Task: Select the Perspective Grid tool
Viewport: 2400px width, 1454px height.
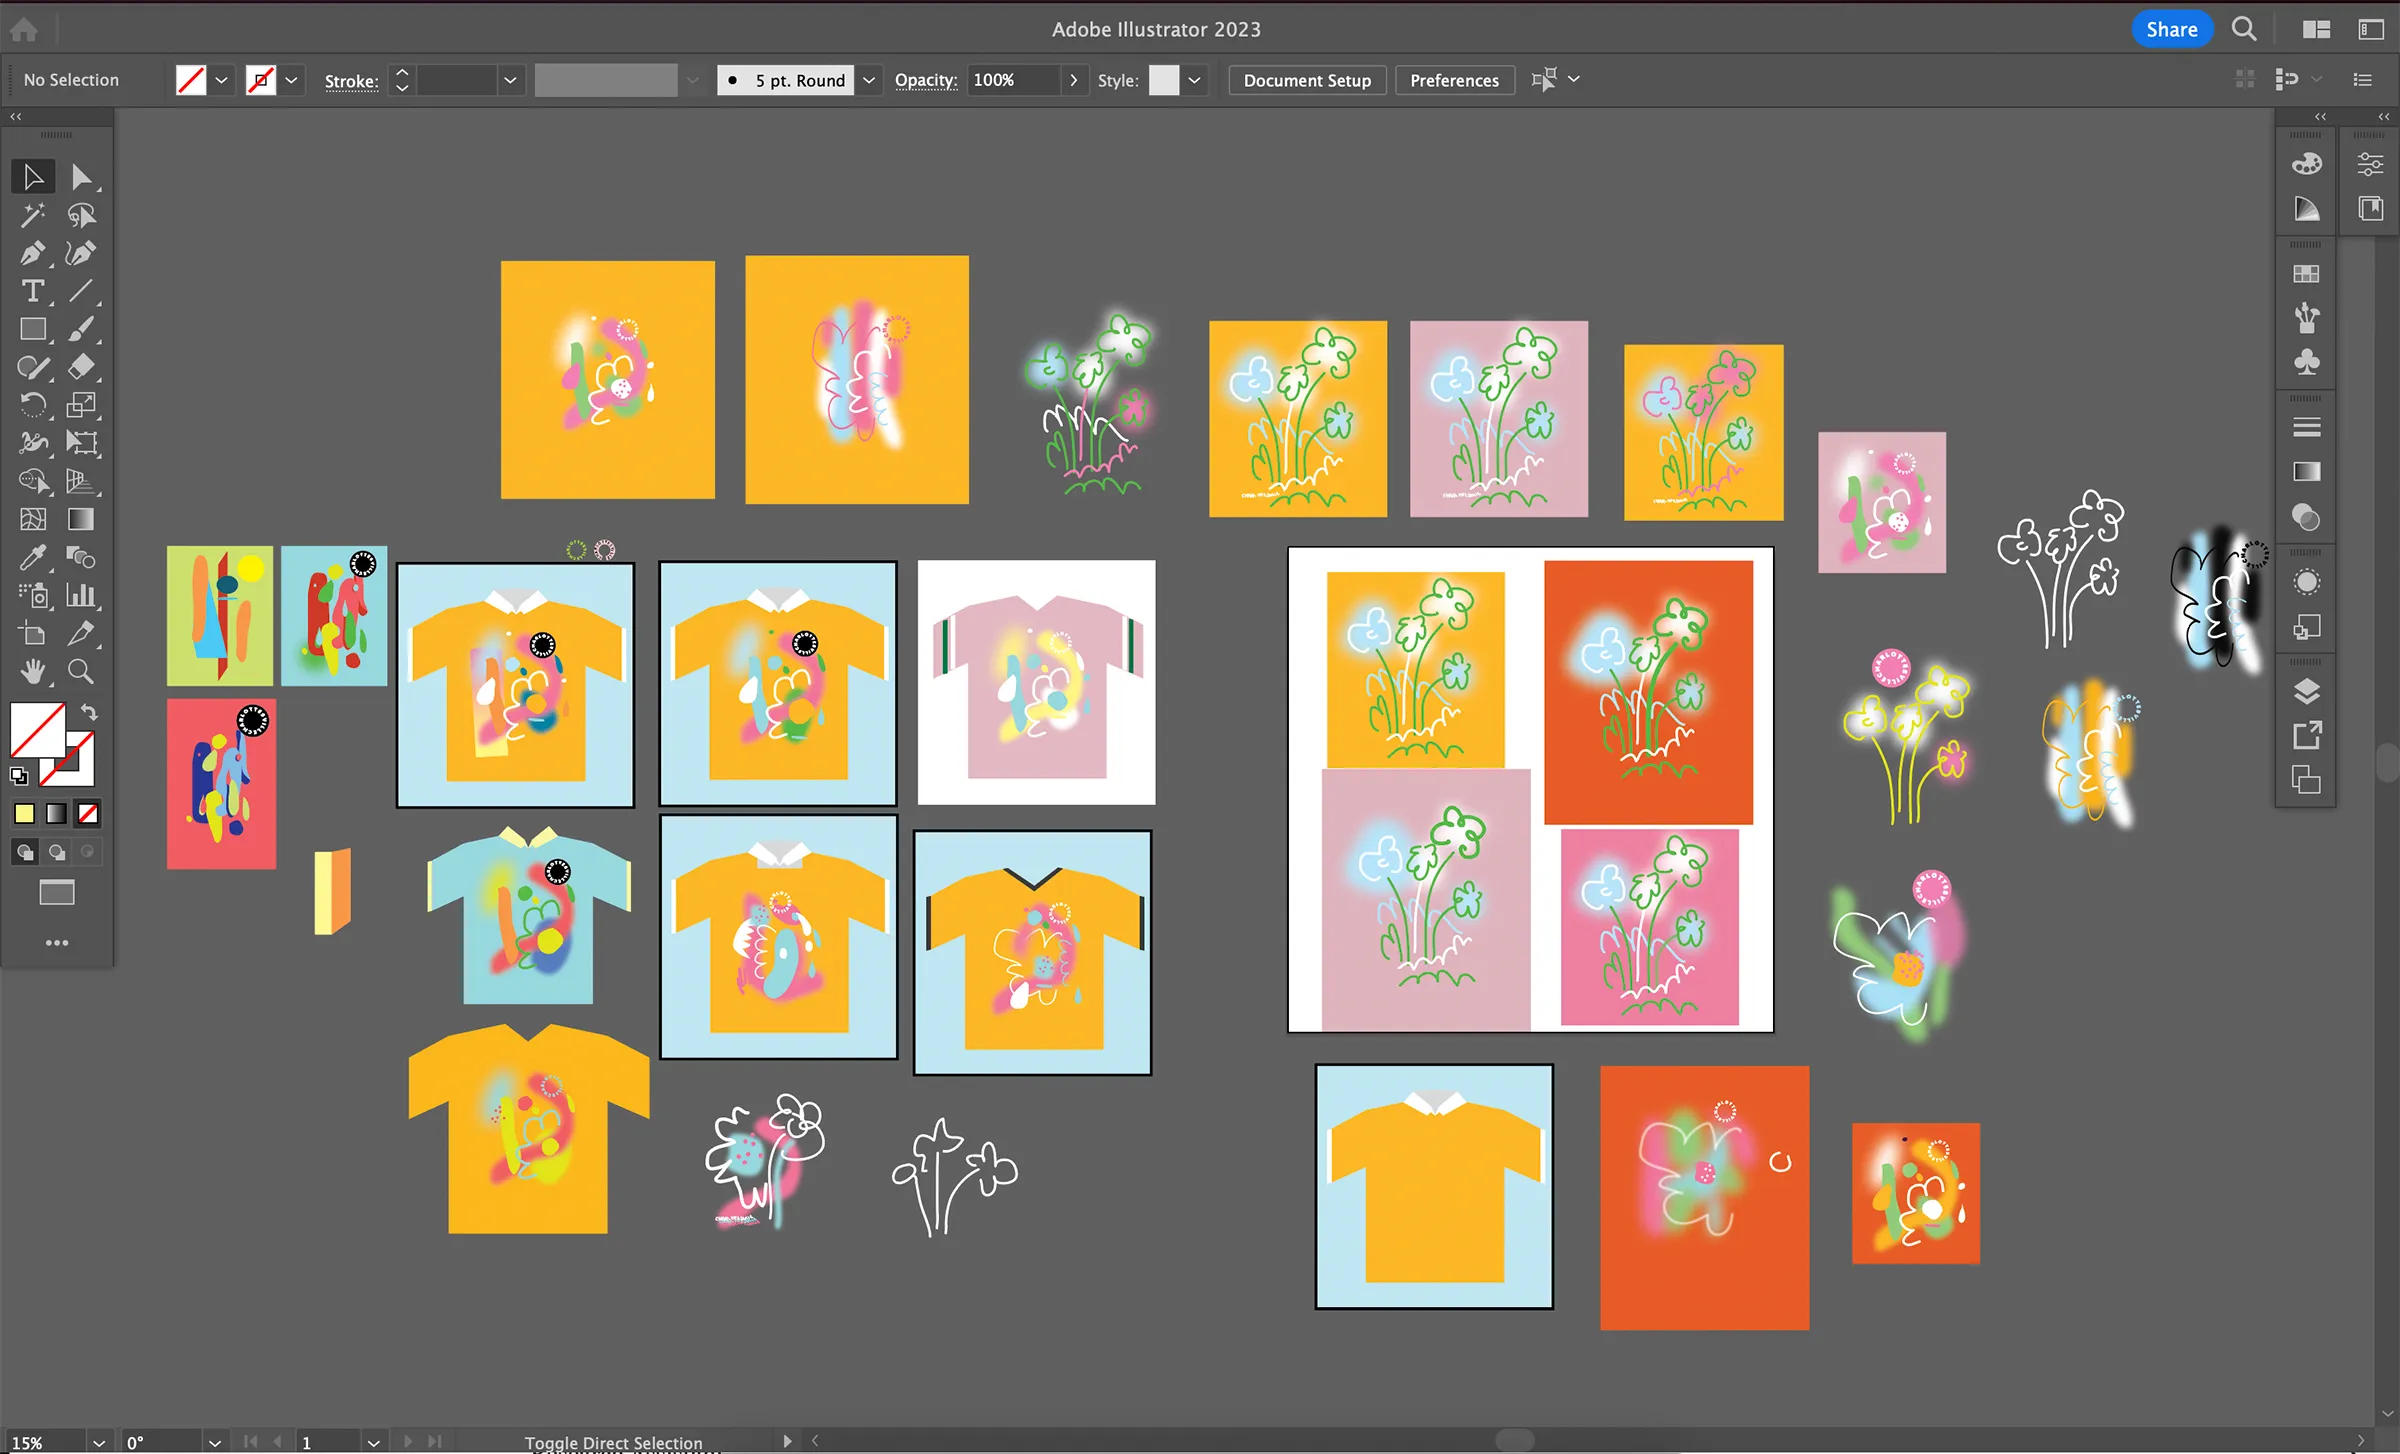Action: pyautogui.click(x=81, y=481)
